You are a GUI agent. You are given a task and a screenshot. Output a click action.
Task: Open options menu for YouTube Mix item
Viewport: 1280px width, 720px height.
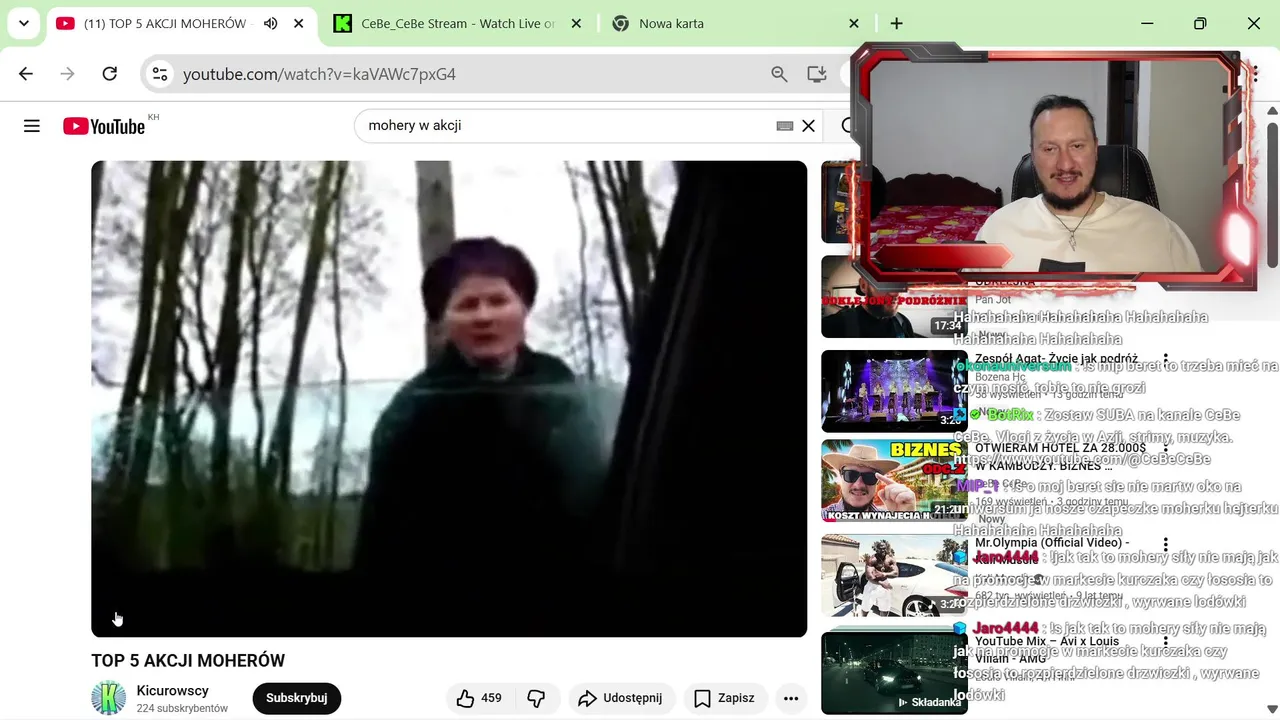[x=1165, y=642]
